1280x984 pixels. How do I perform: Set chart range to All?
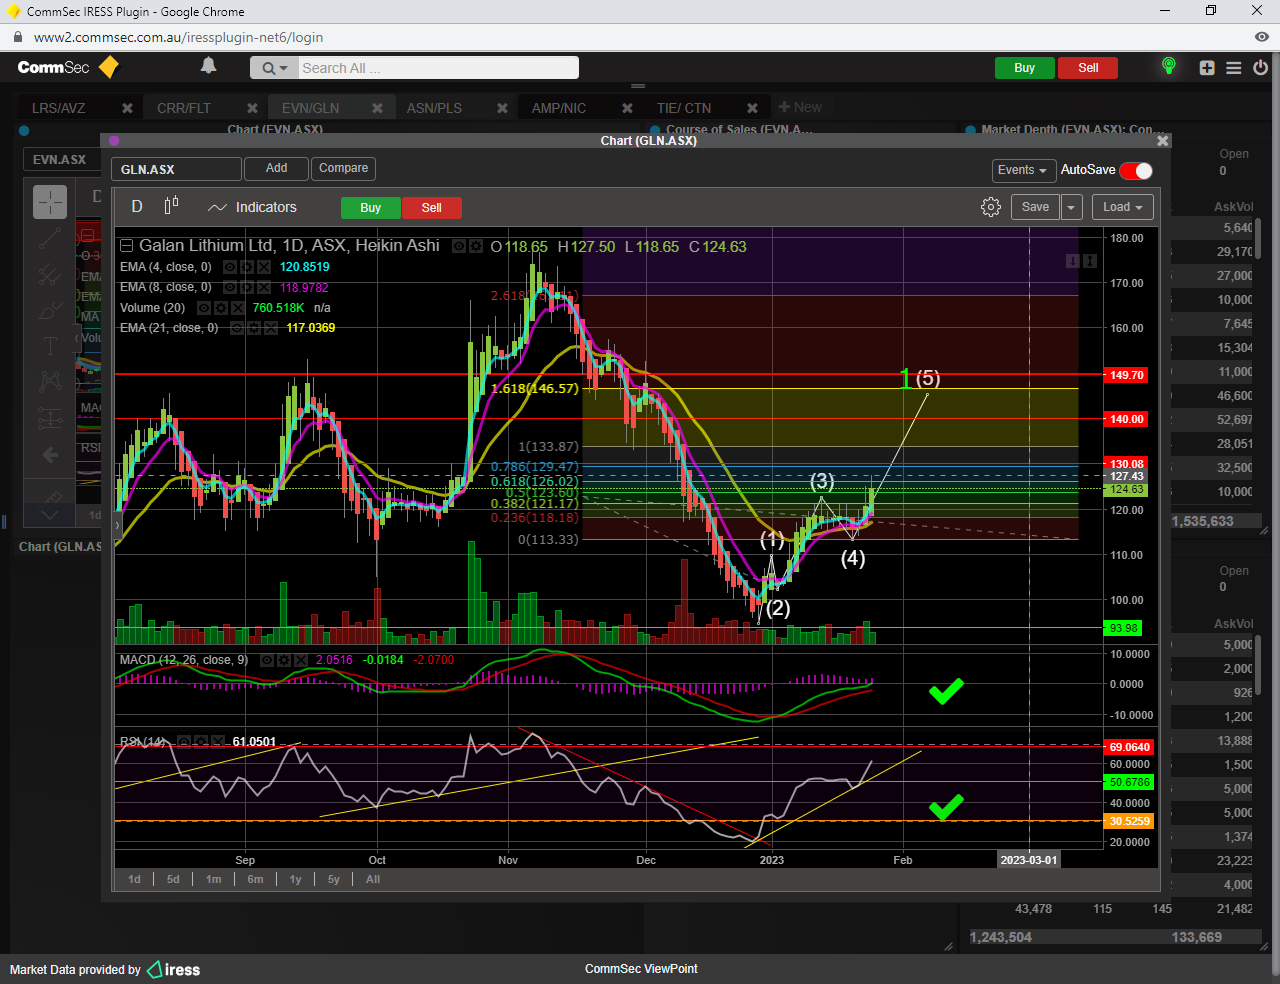(x=373, y=880)
